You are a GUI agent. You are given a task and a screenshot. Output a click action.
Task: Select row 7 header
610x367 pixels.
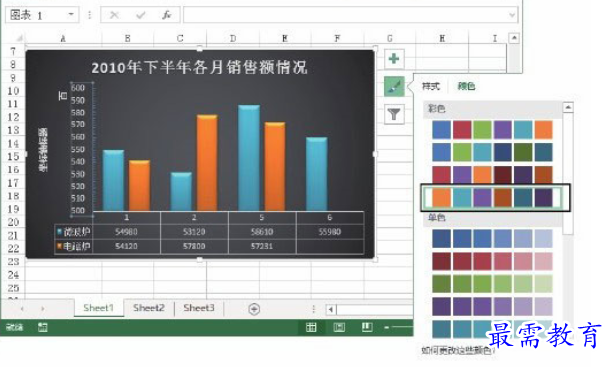coord(13,51)
